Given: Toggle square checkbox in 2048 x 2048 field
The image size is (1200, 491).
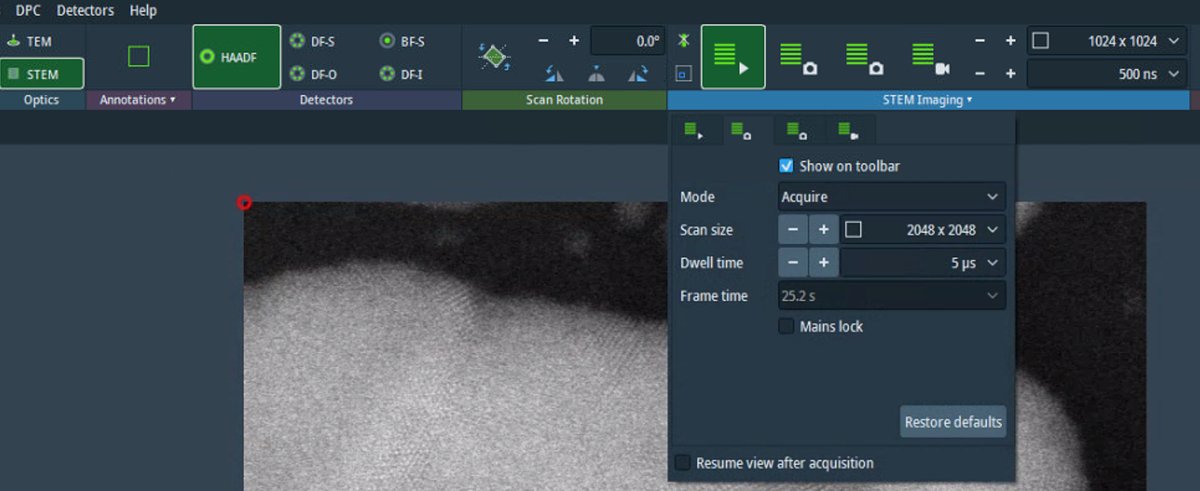Looking at the screenshot, I should 853,230.
